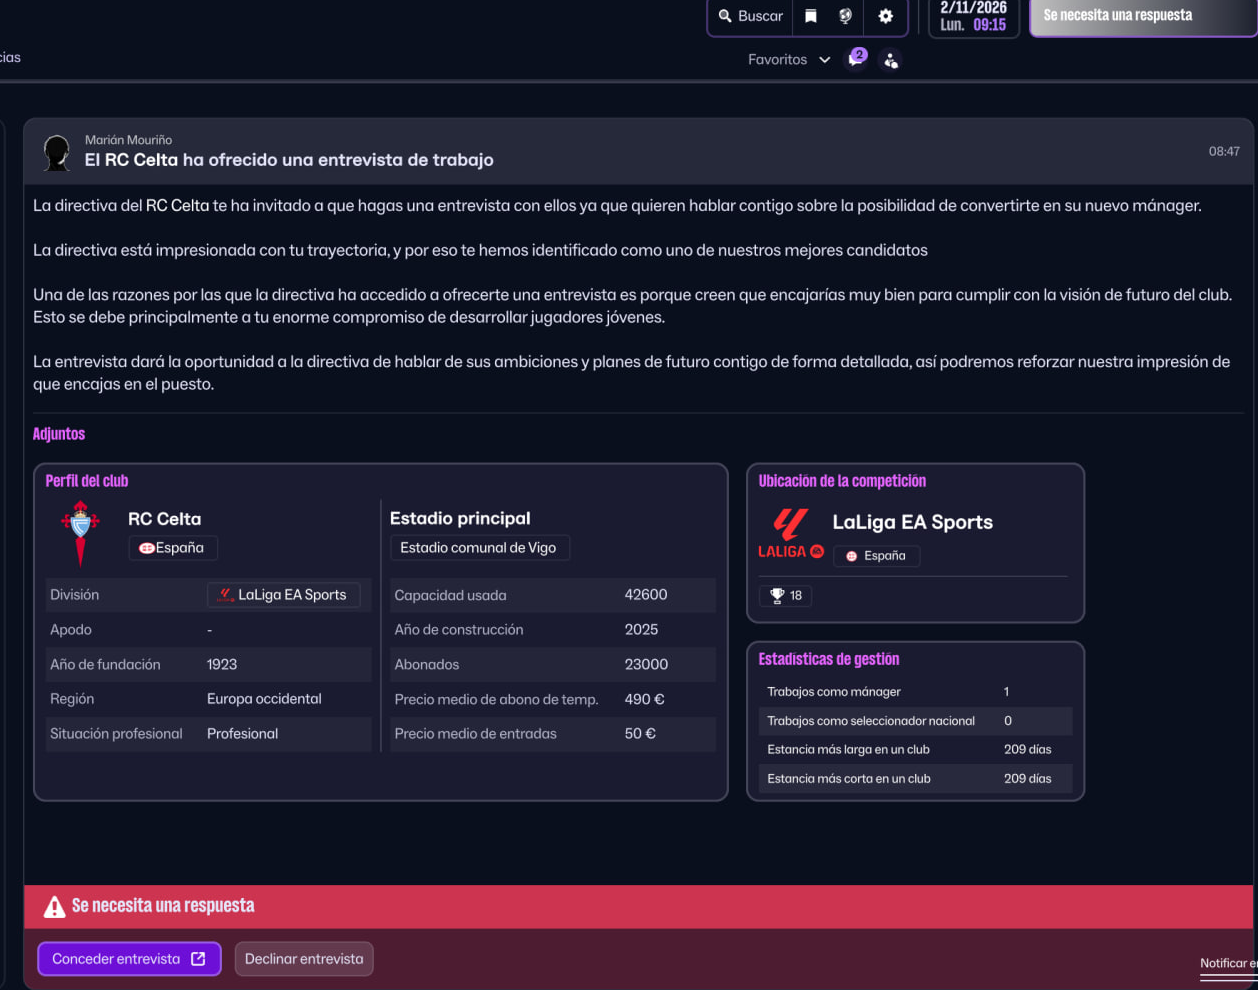Click the RC Celta link in message body
This screenshot has height=990, width=1258.
pos(177,205)
